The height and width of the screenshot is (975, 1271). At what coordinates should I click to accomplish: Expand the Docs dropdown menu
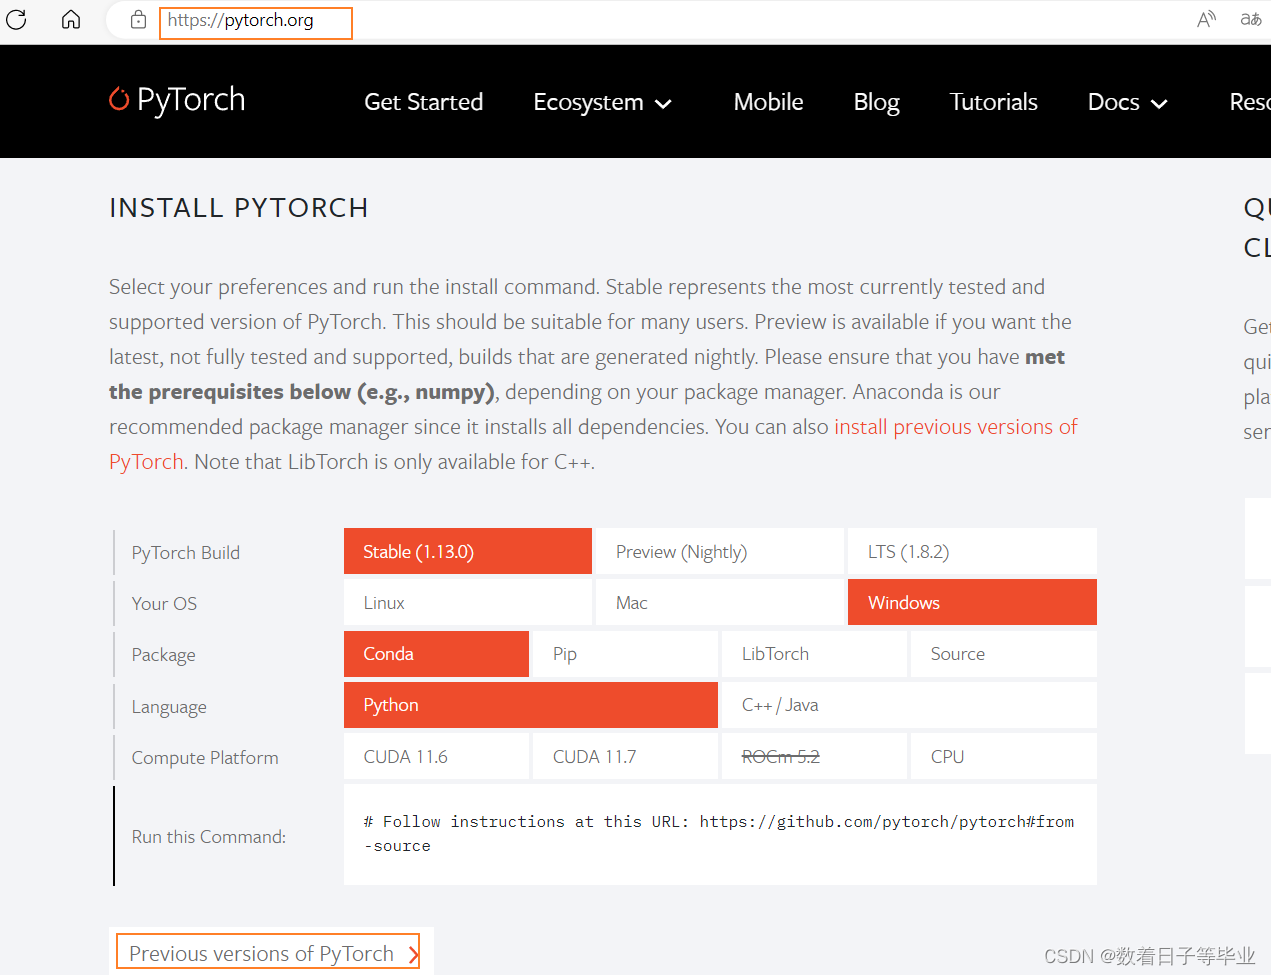(x=1127, y=102)
